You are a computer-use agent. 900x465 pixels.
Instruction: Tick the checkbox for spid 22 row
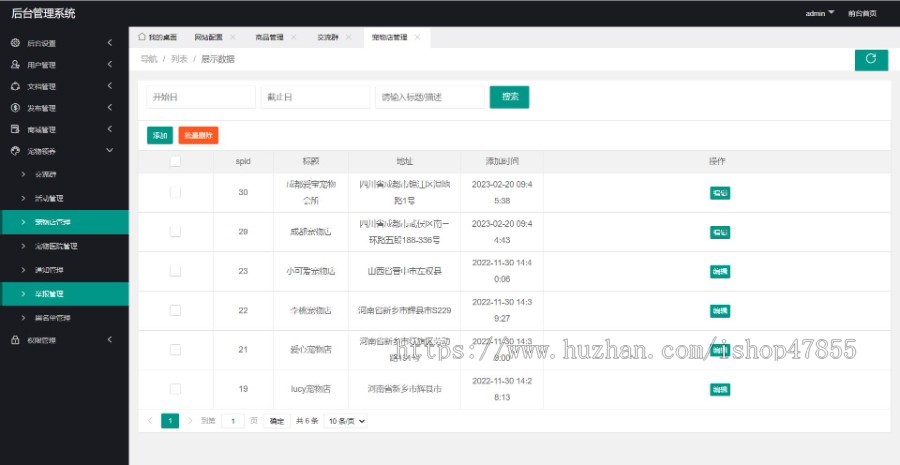tap(175, 310)
